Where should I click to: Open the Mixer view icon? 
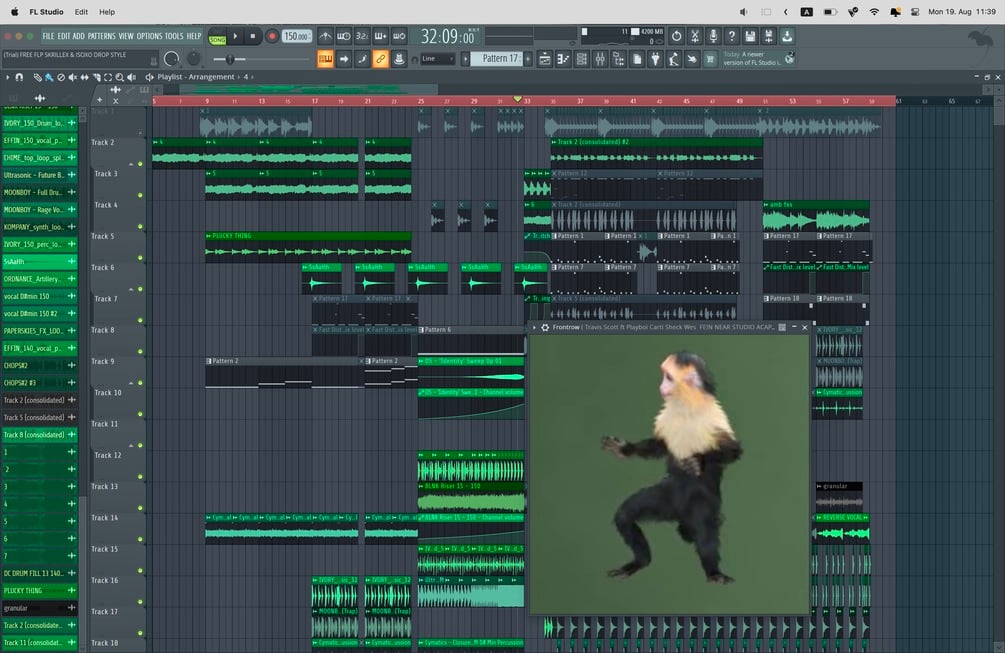[600, 59]
